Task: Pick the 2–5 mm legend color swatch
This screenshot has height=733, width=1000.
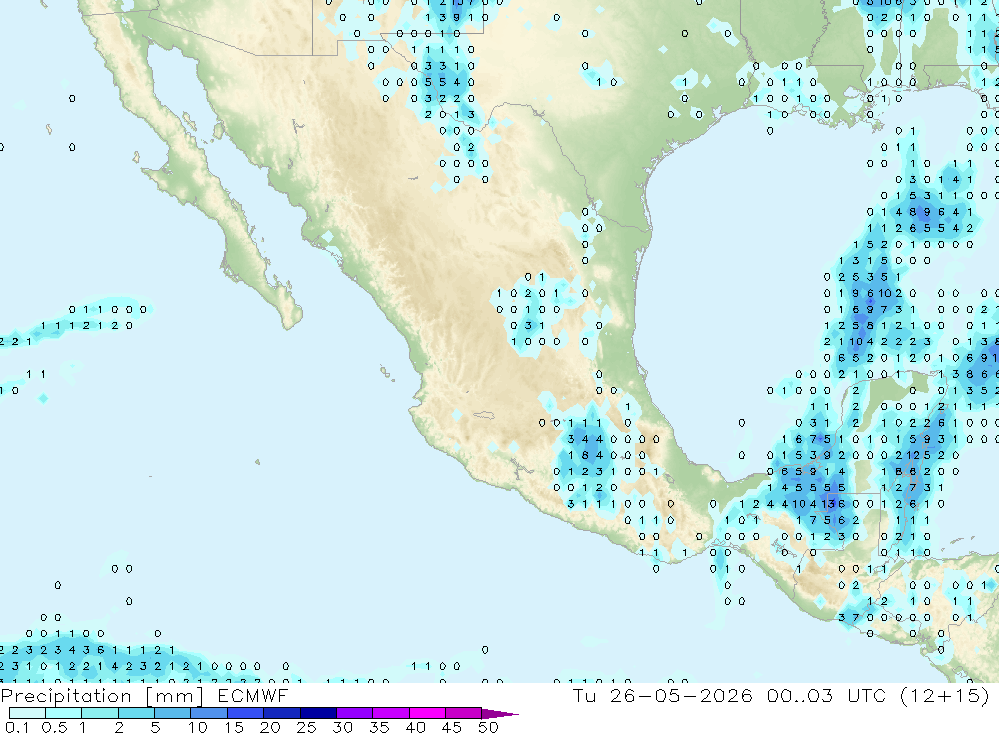Action: tap(136, 713)
